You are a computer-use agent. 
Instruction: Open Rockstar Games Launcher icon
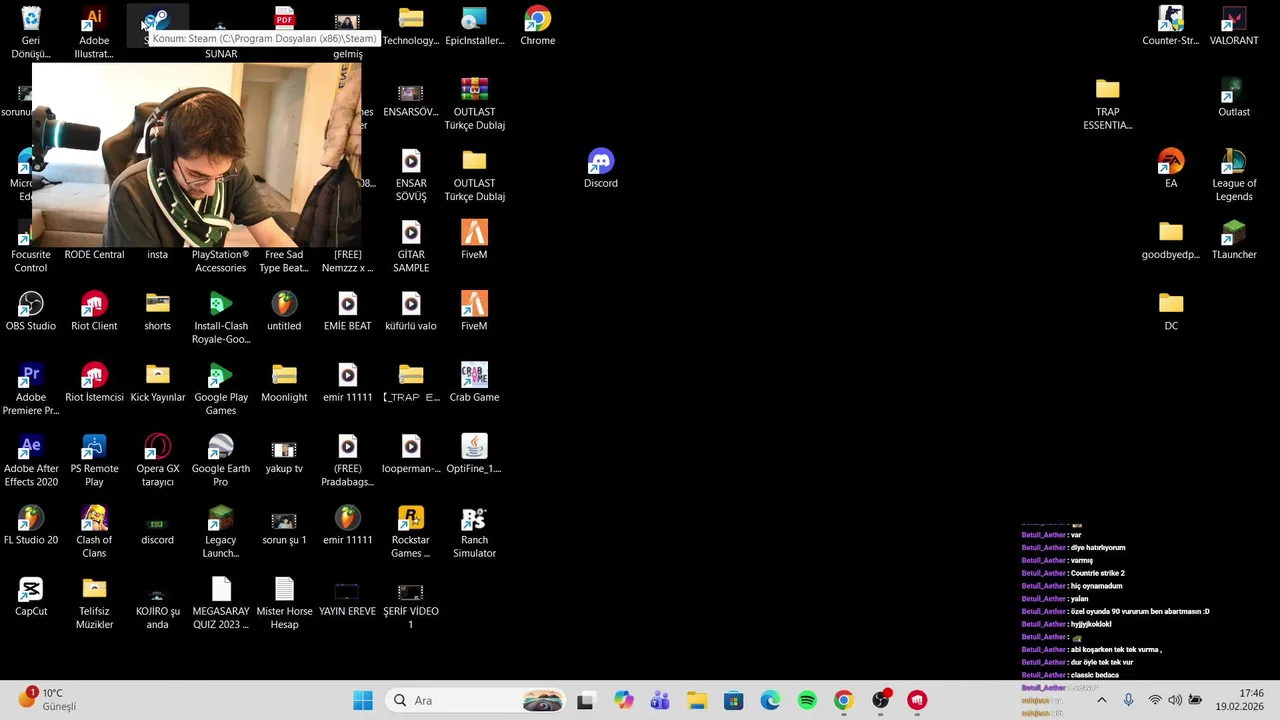[x=411, y=532]
